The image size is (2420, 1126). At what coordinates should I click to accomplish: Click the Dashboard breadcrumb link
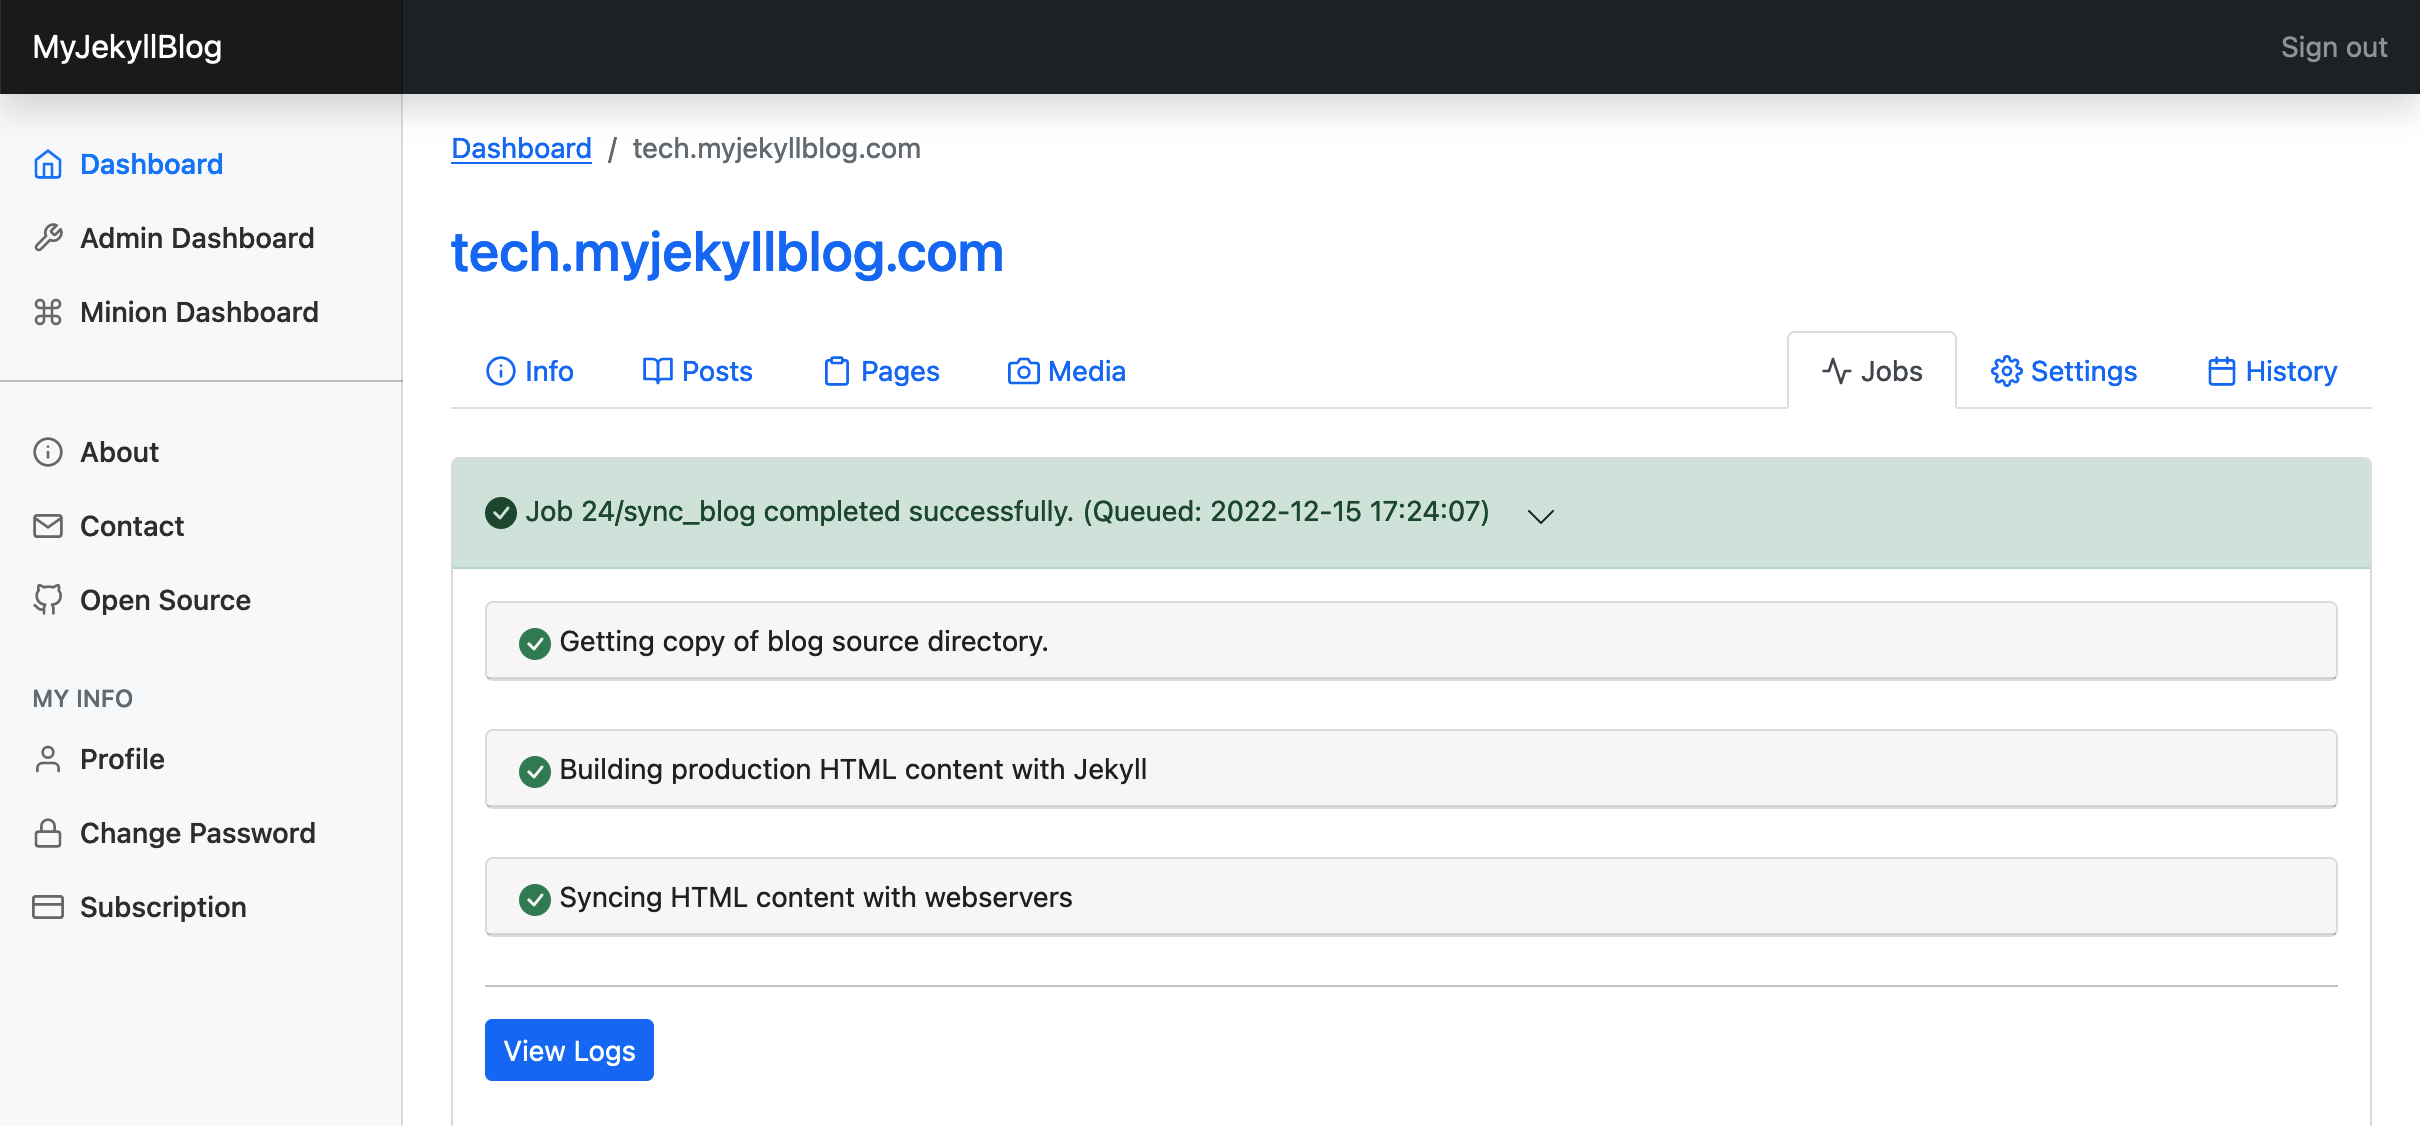pyautogui.click(x=521, y=148)
